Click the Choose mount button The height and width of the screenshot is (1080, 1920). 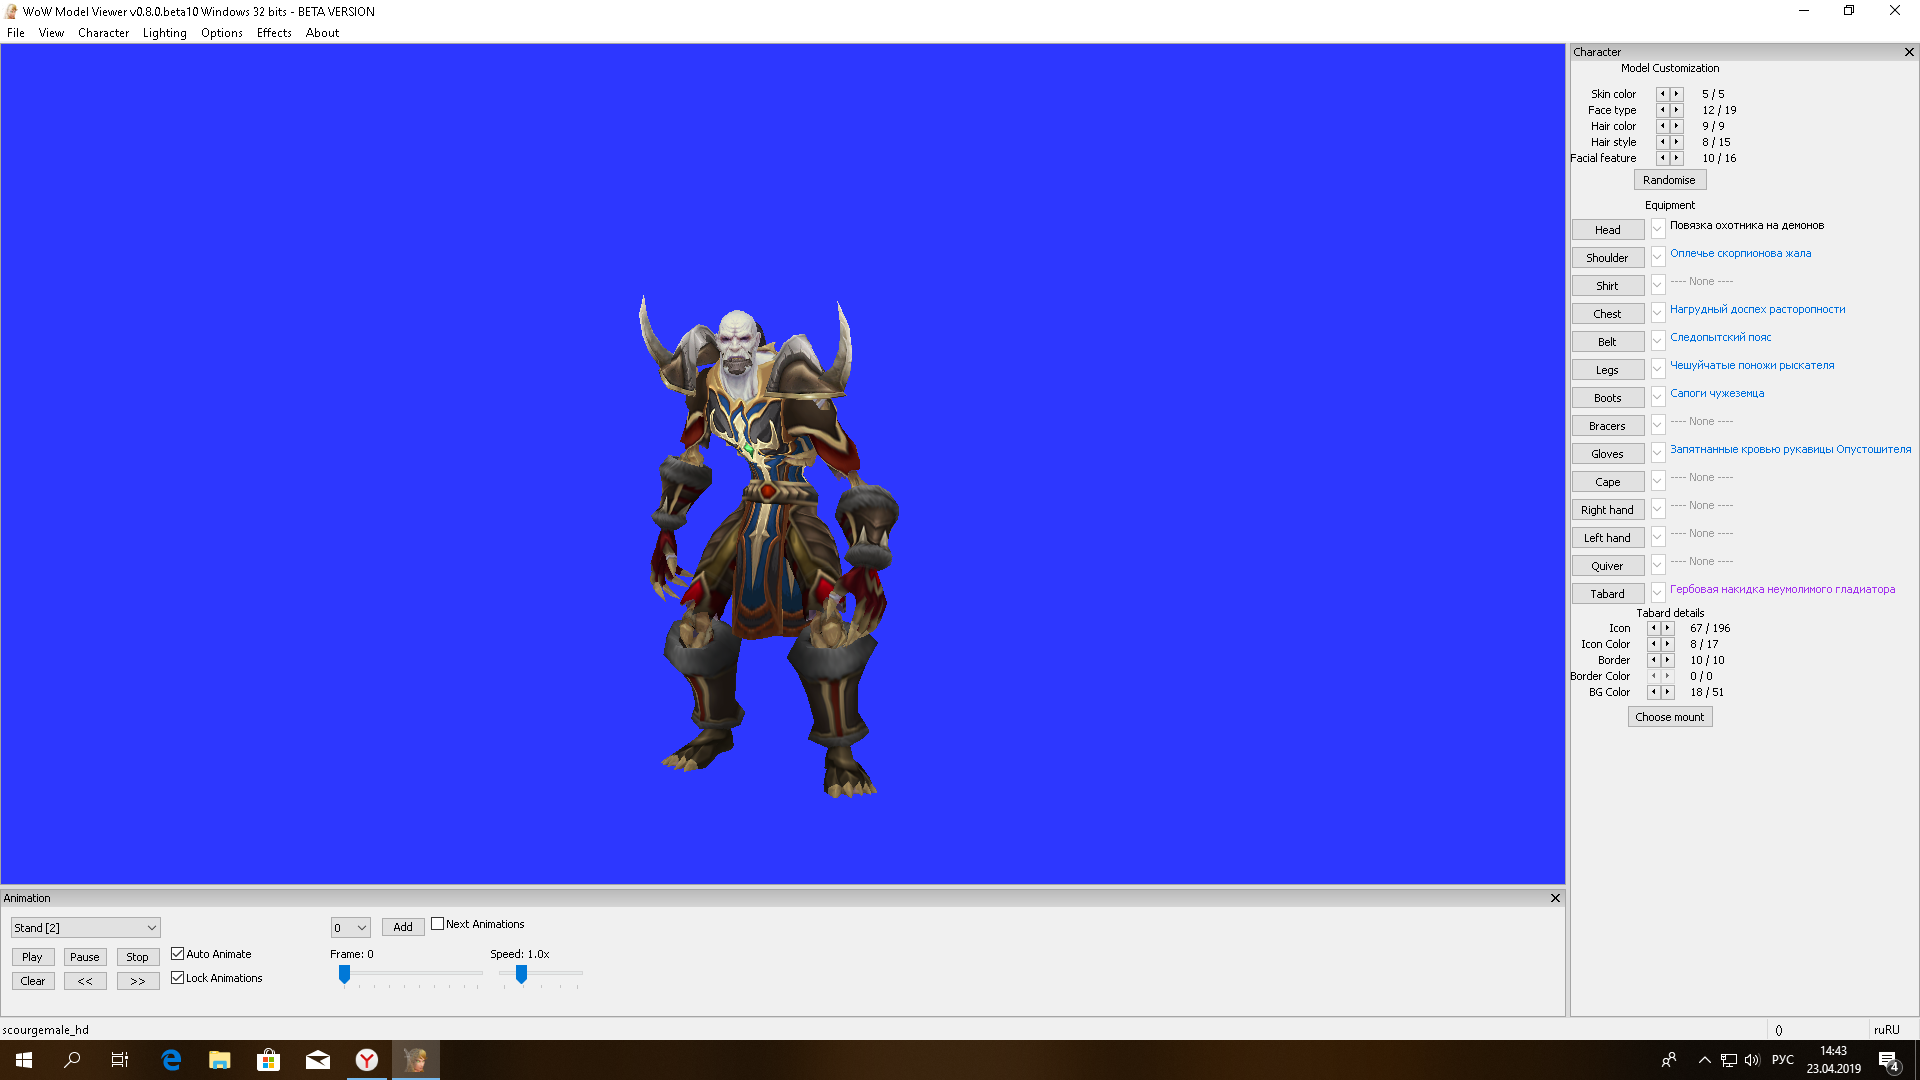pyautogui.click(x=1669, y=717)
